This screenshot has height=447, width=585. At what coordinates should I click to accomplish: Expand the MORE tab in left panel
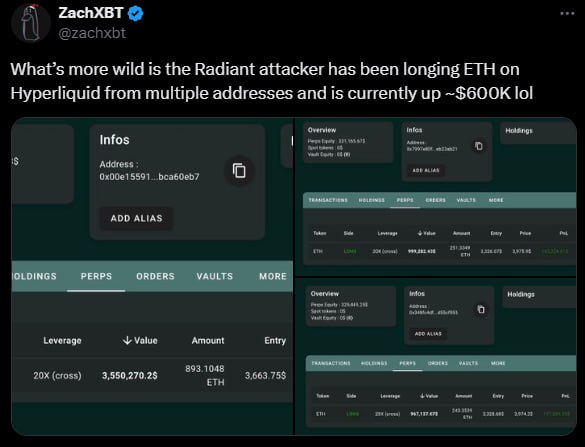click(273, 276)
